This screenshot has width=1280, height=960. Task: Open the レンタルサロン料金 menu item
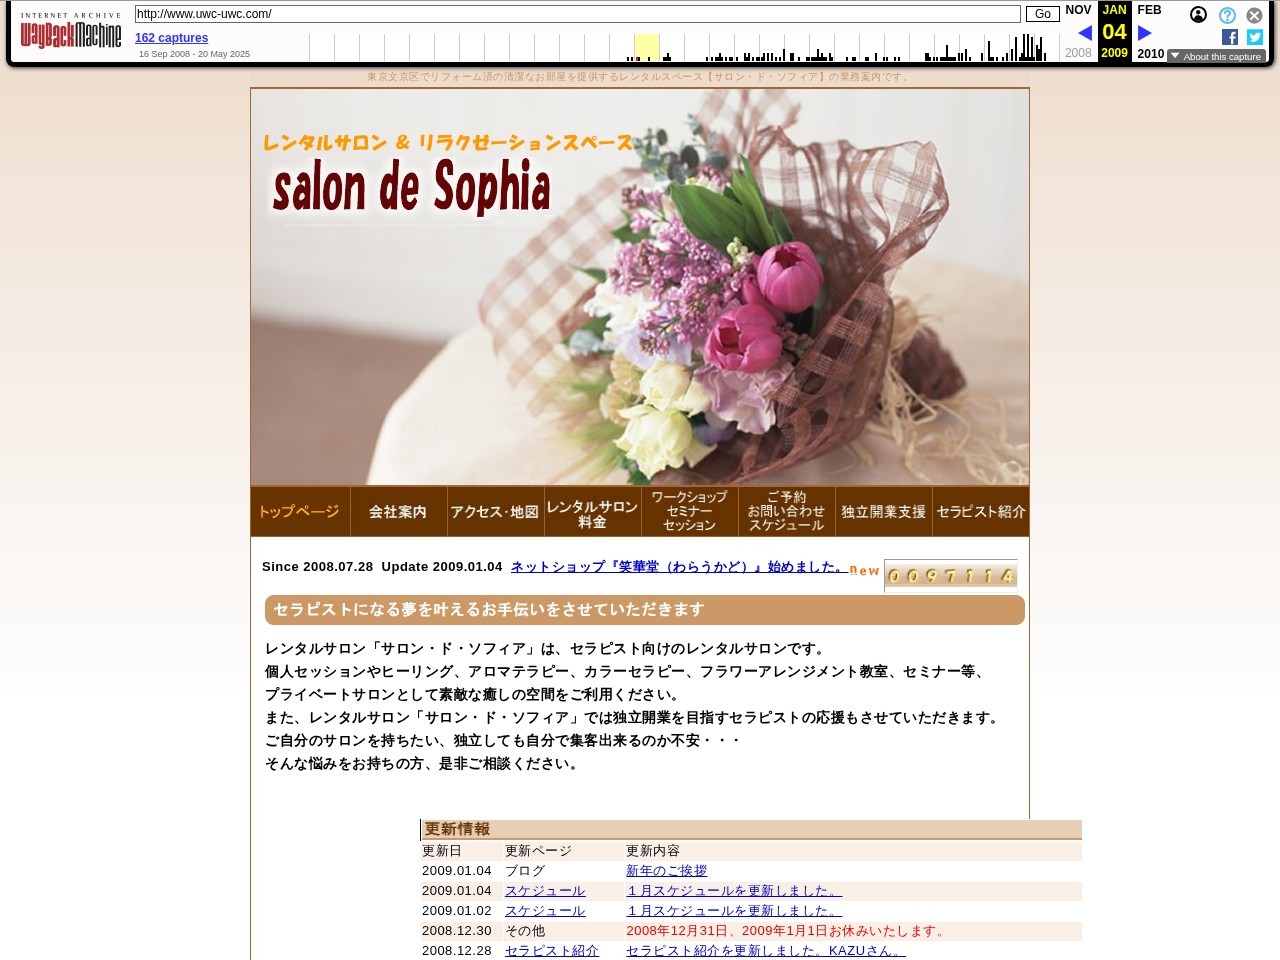[592, 512]
